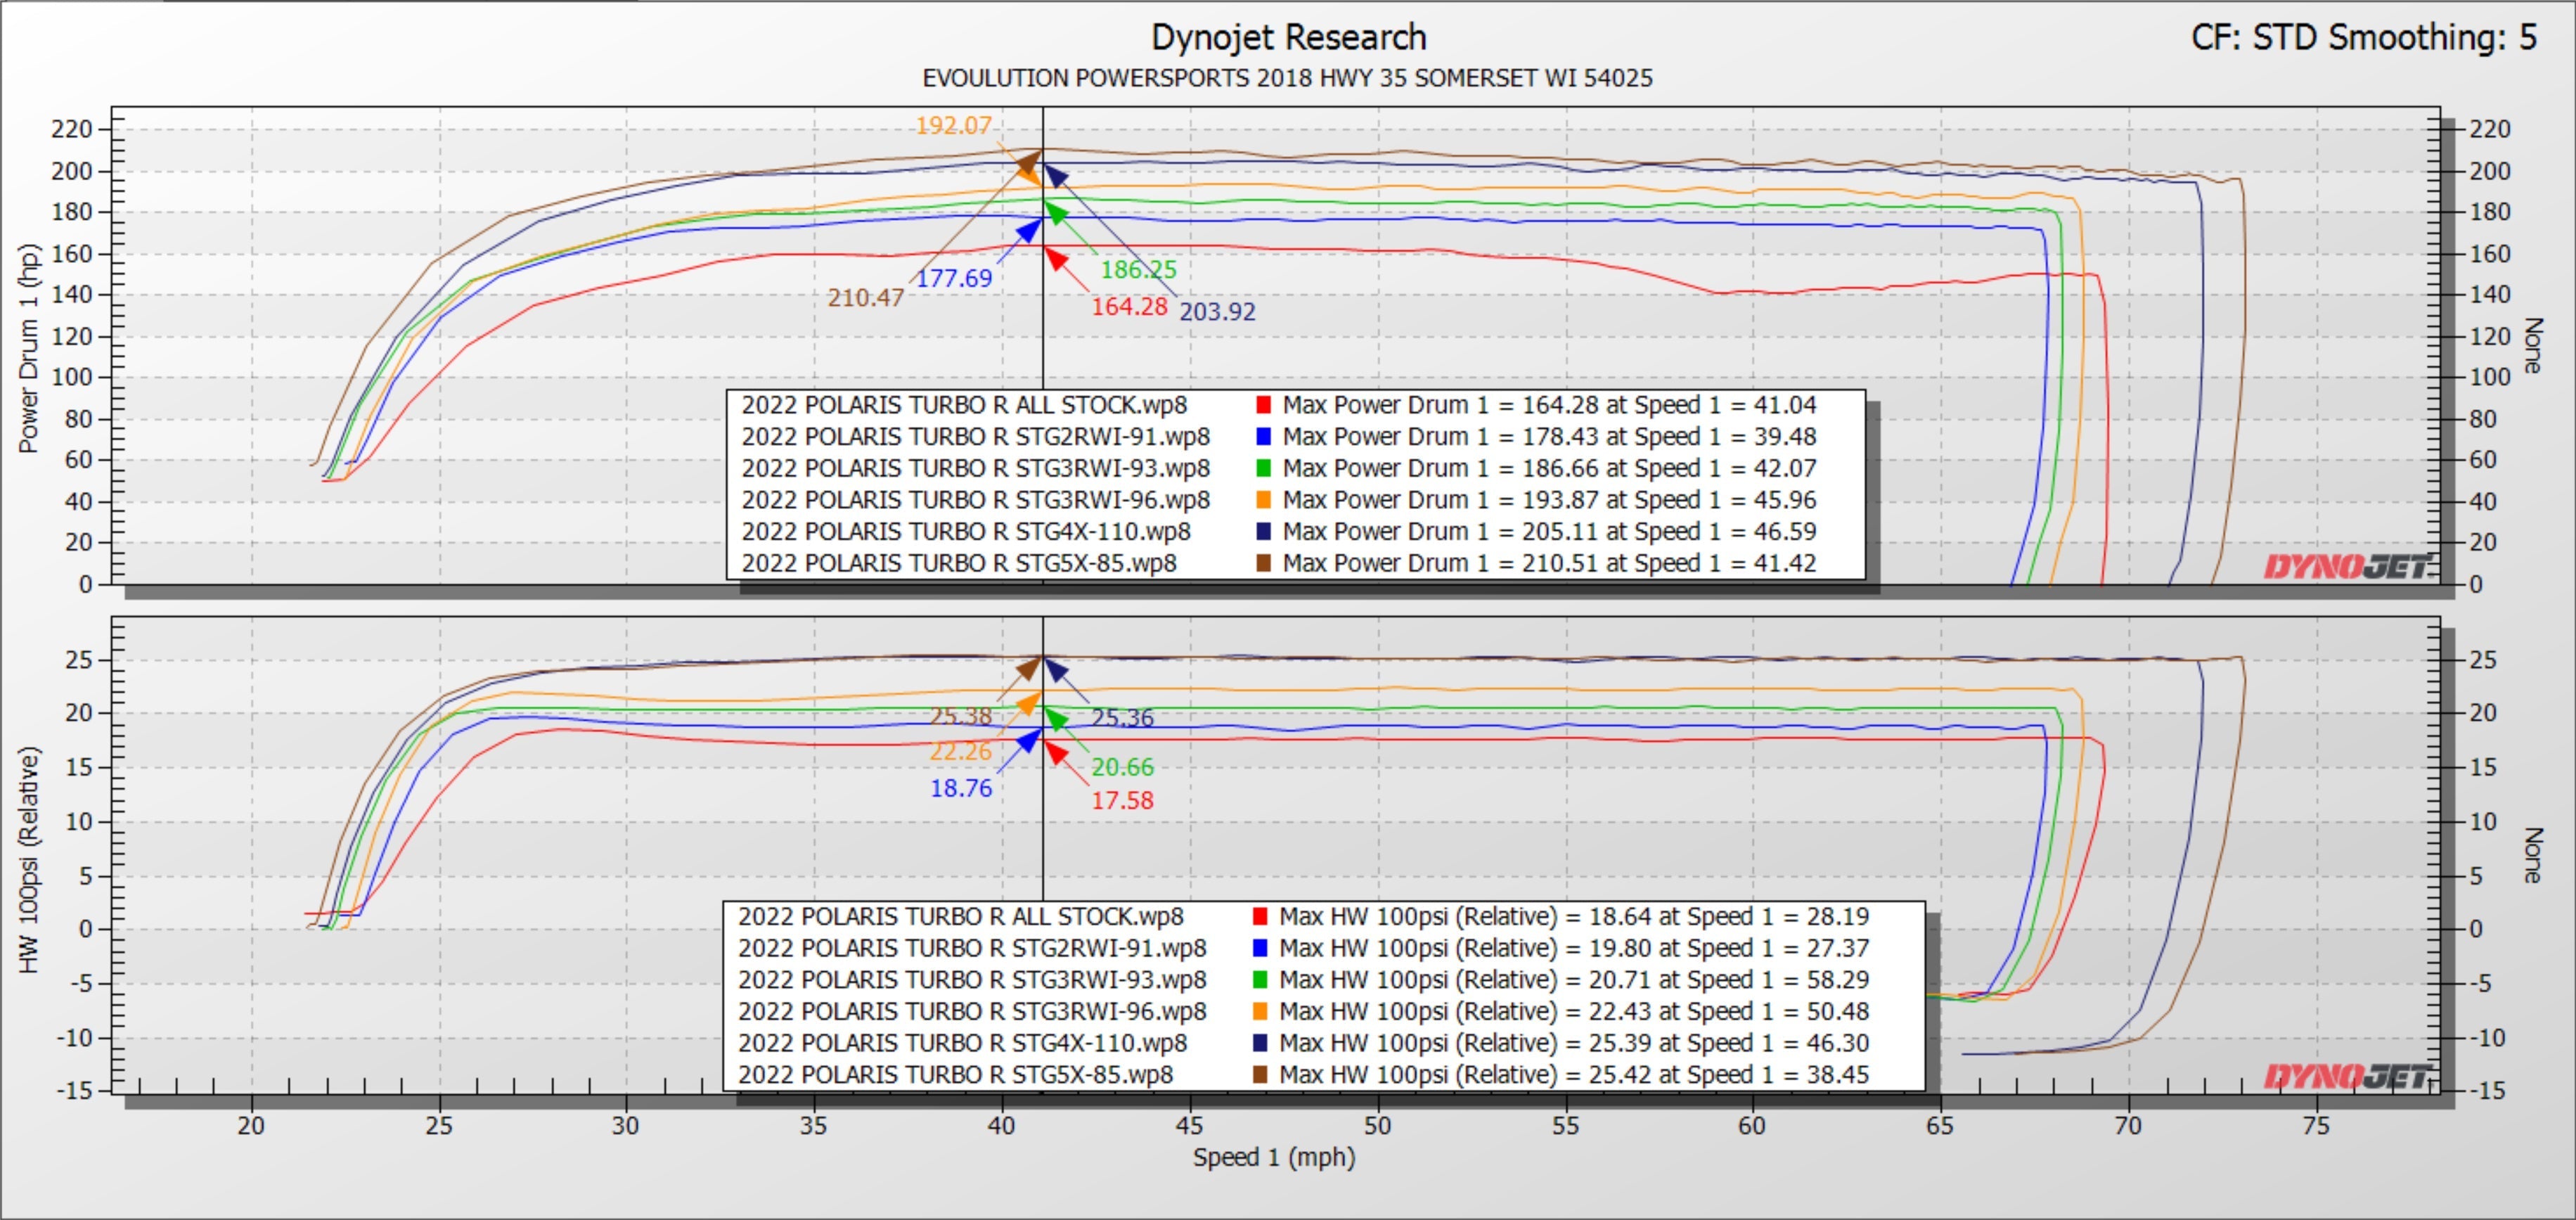
Task: Click the 210.47 brown power data label
Action: click(x=865, y=298)
